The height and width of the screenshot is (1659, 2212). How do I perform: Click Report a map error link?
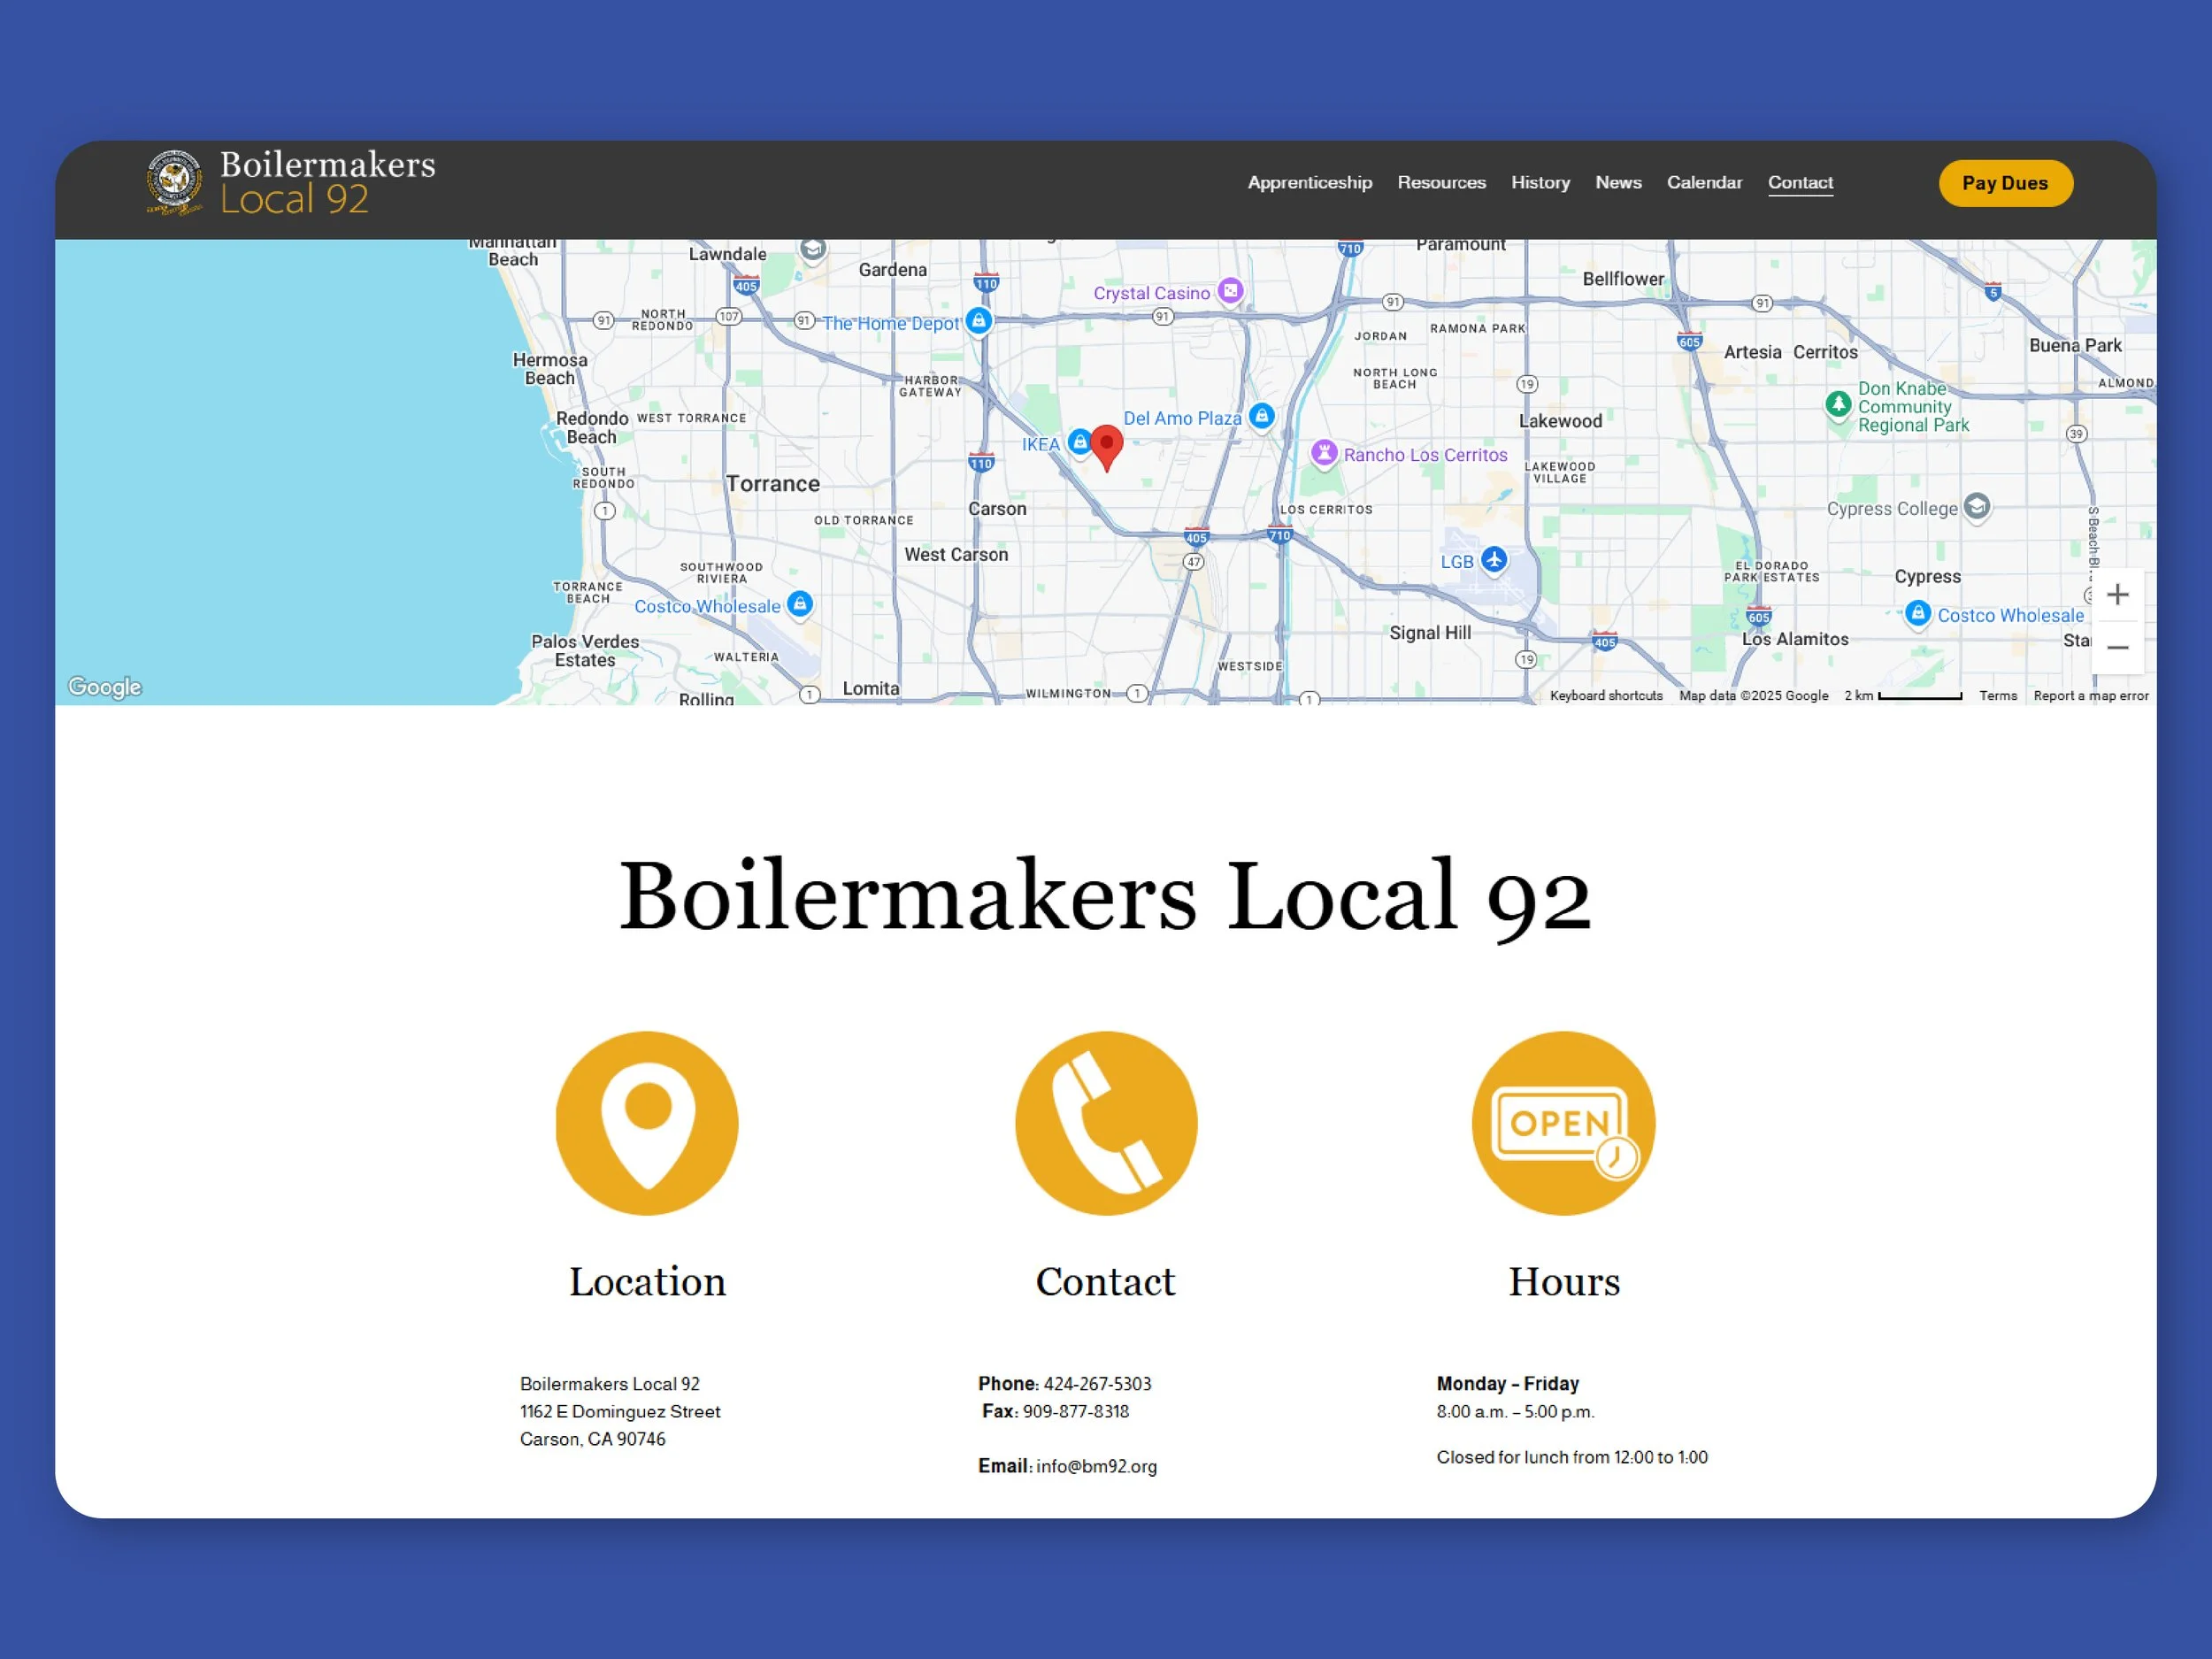click(2090, 696)
